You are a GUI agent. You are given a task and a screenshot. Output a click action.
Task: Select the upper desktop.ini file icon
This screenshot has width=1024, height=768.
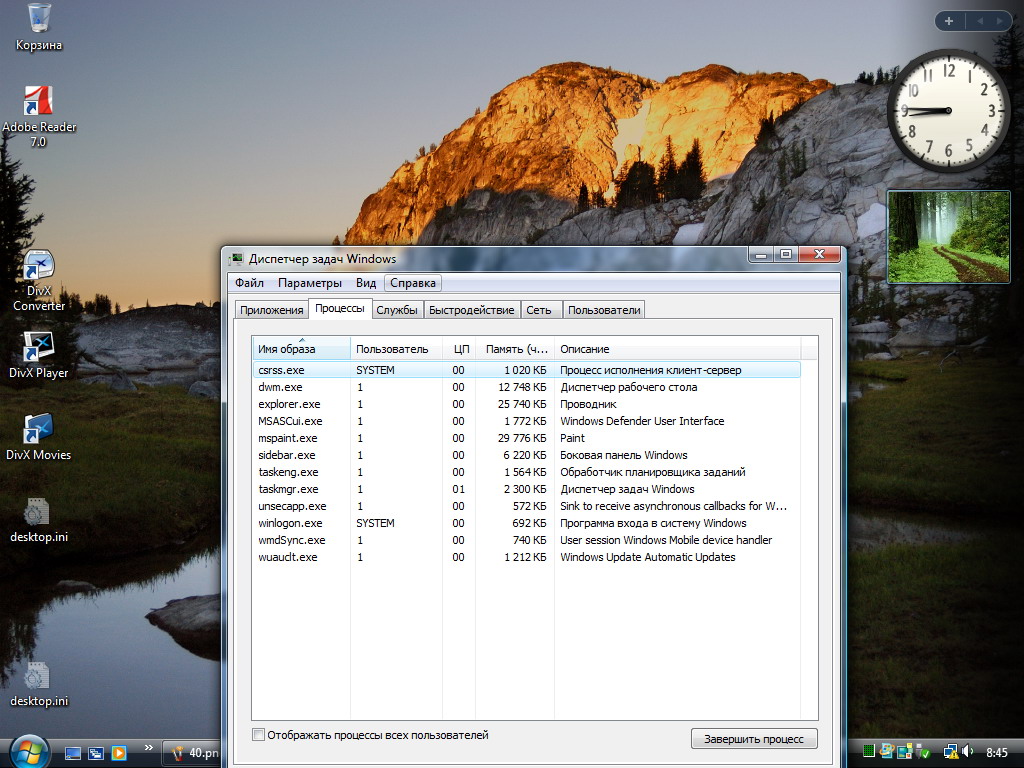coord(39,520)
